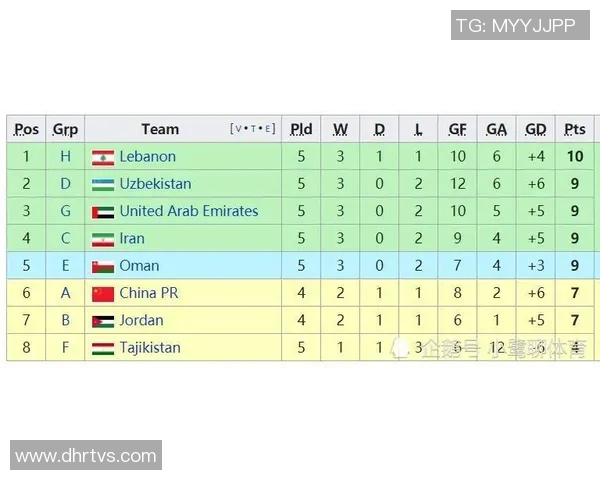Click the Grp column header

(66, 129)
